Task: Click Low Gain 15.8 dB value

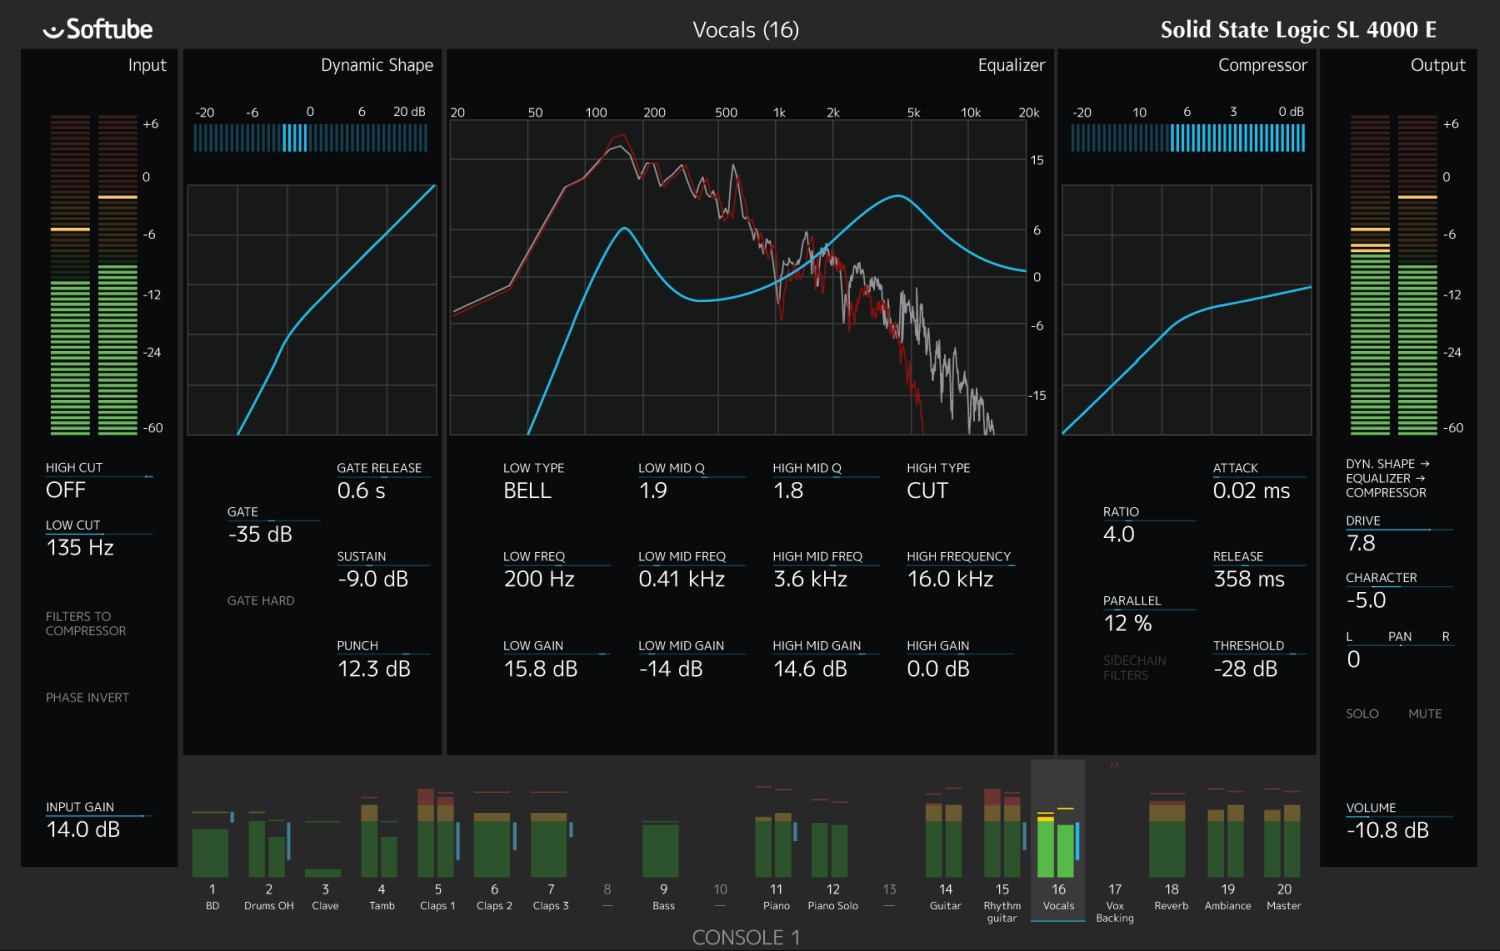Action: pyautogui.click(x=541, y=669)
